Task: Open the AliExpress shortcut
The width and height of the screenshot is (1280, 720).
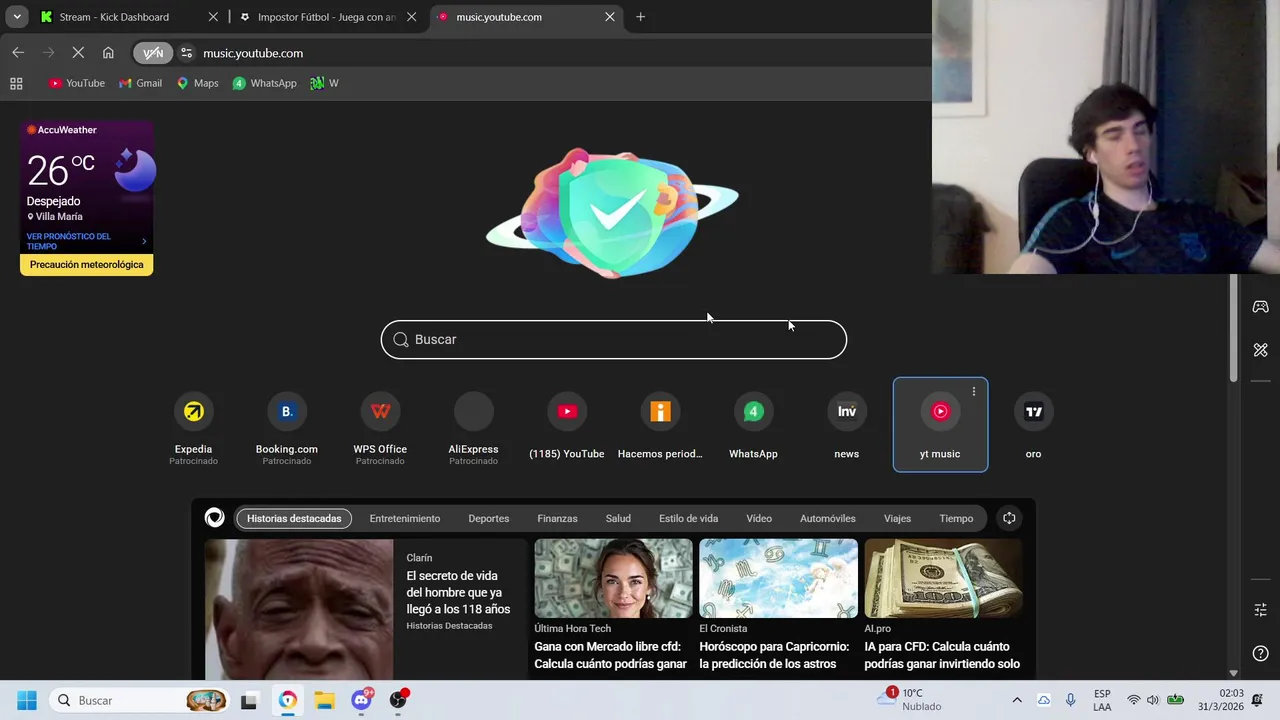Action: pyautogui.click(x=473, y=424)
